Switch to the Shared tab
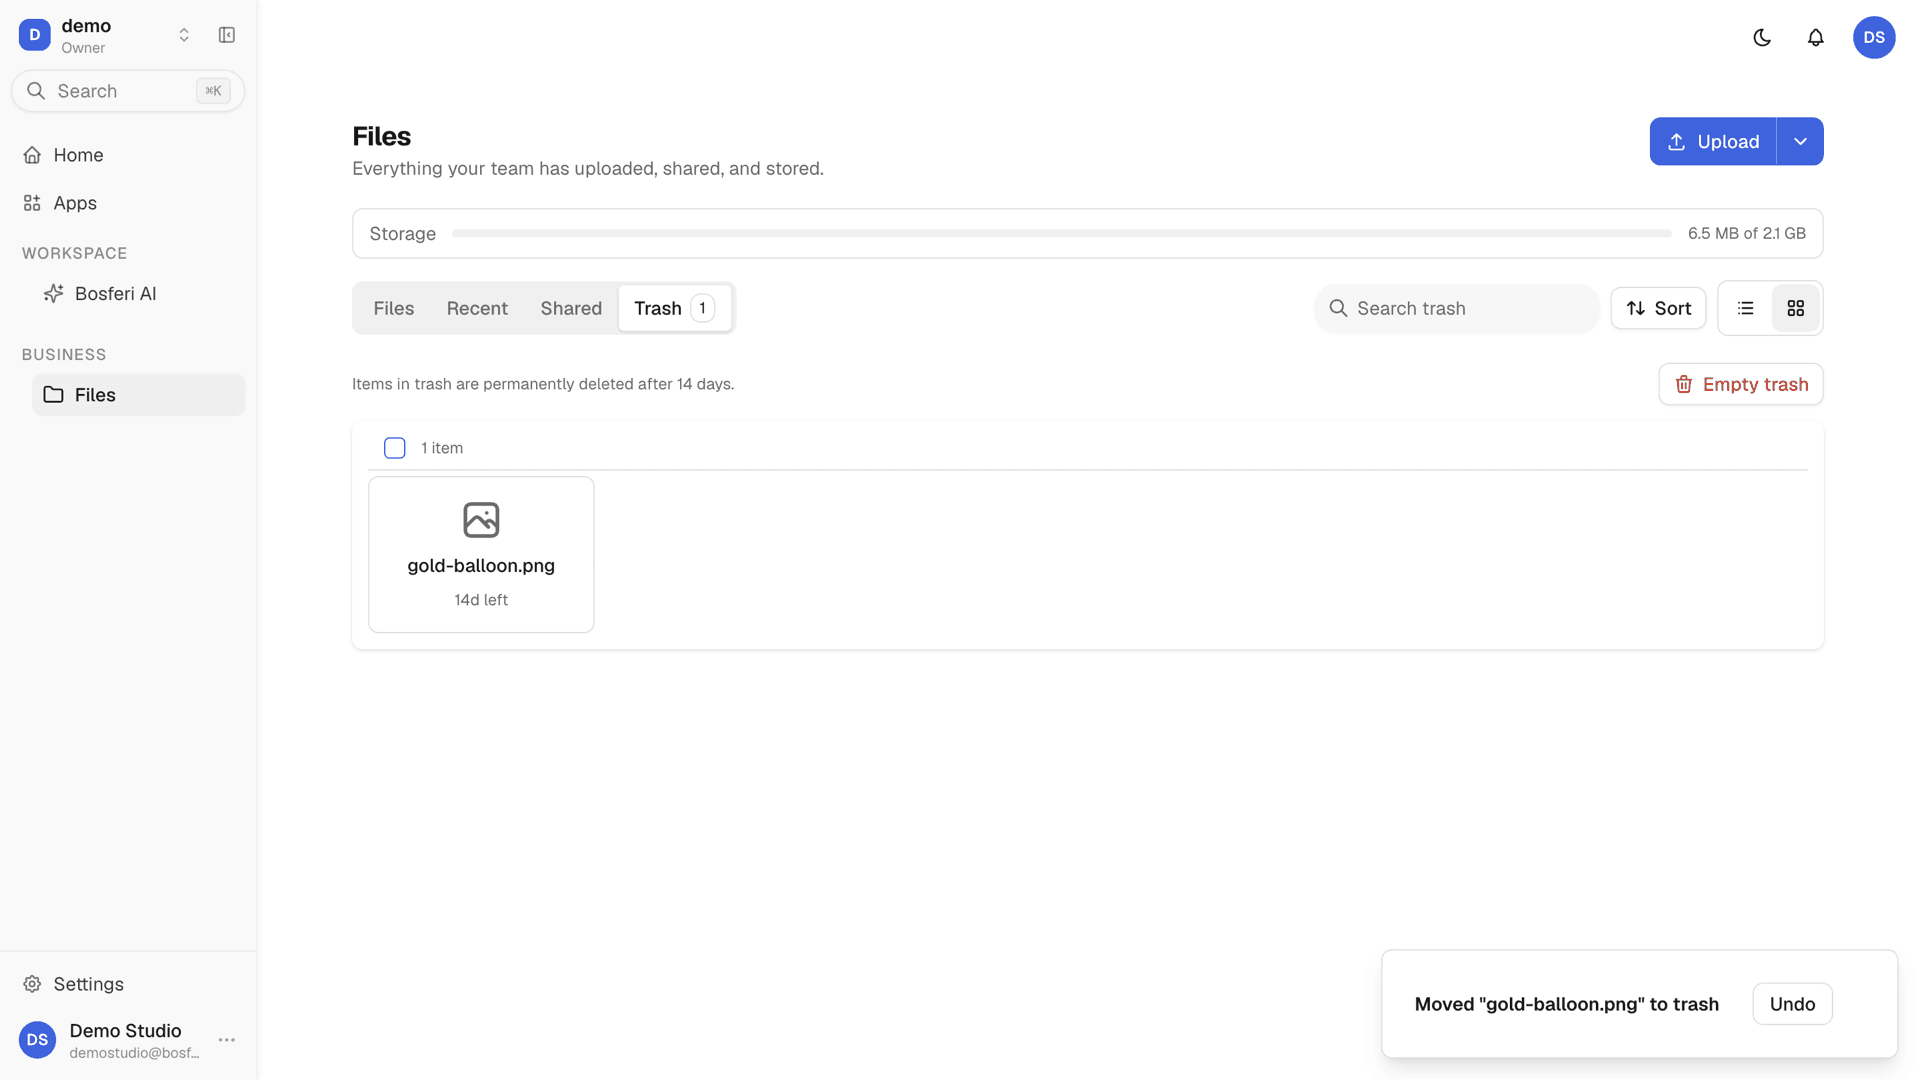This screenshot has height=1080, width=1920. (x=571, y=308)
